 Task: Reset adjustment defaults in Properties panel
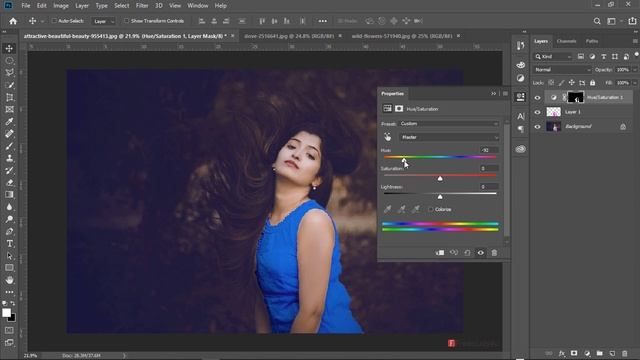[467, 253]
